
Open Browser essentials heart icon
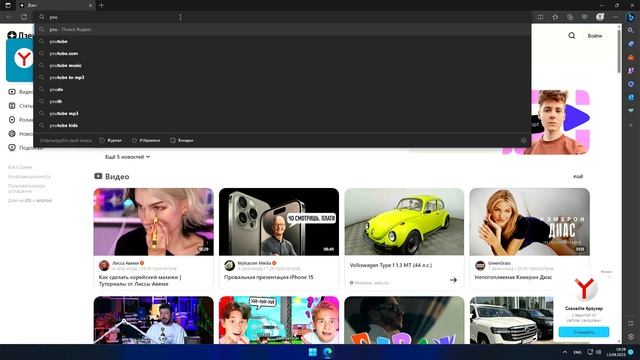point(584,17)
